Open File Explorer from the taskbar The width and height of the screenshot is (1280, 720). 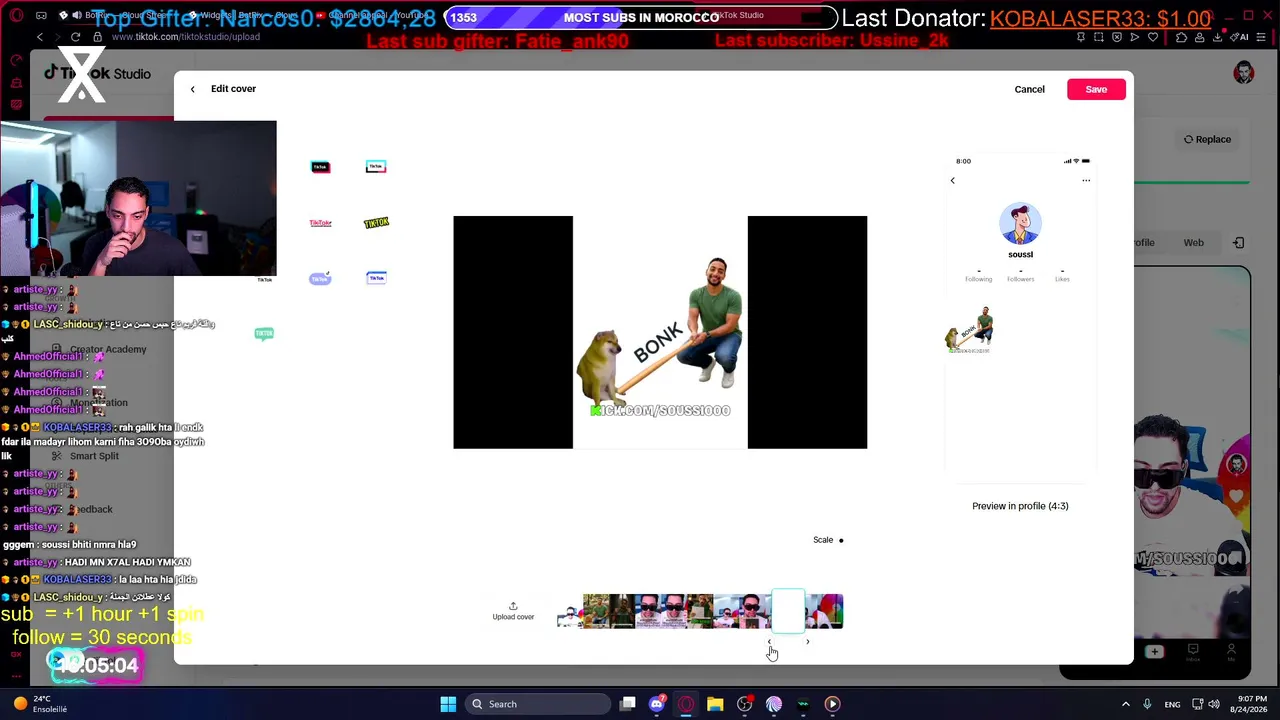[x=715, y=704]
